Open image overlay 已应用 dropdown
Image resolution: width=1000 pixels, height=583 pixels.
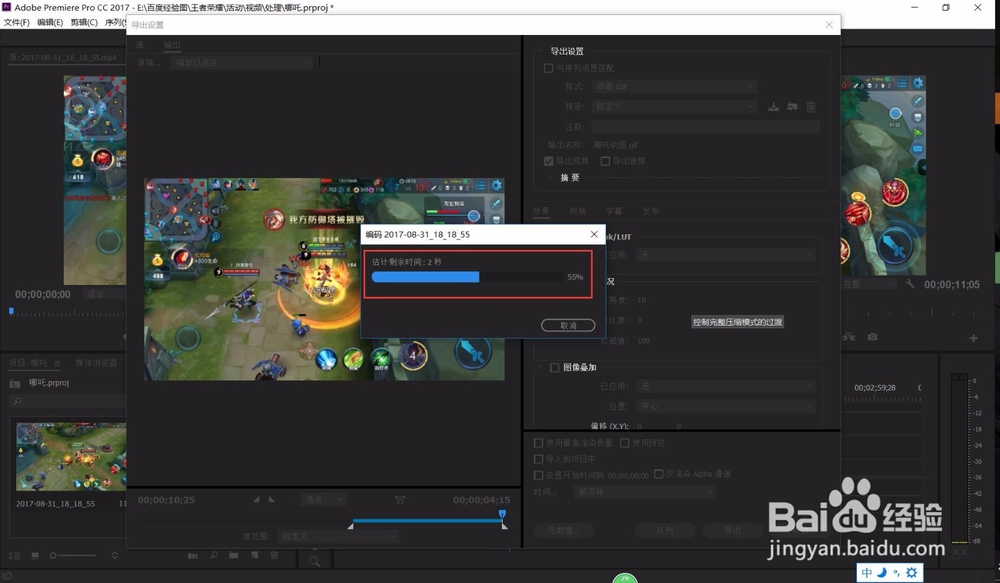point(726,387)
